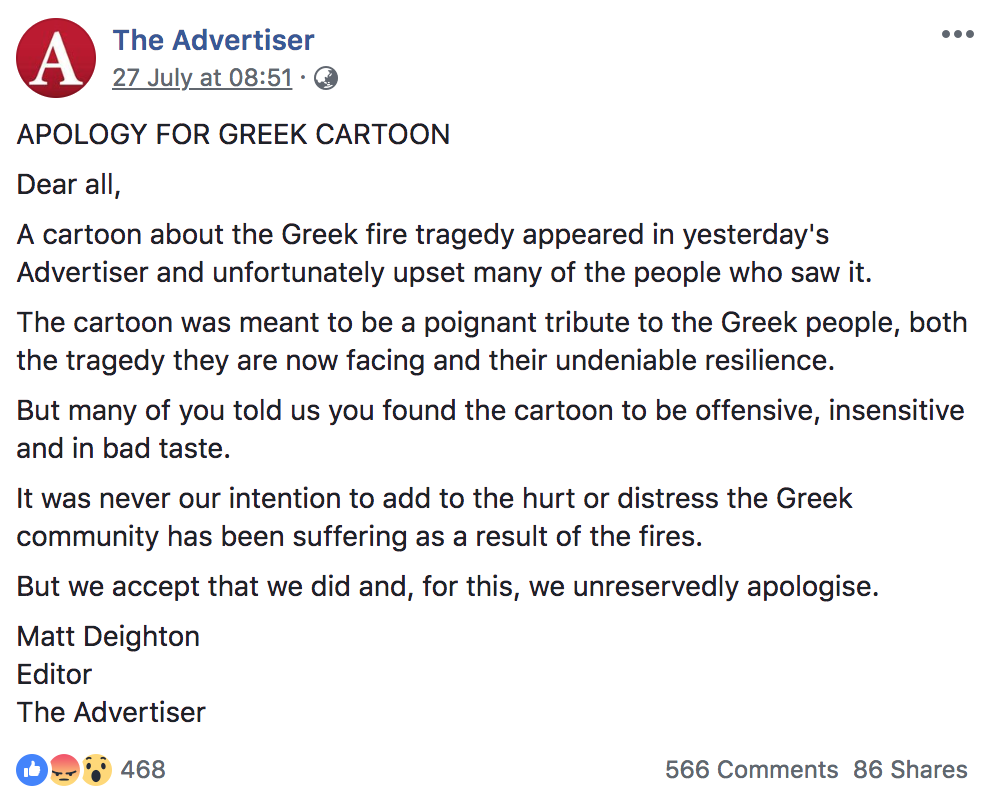Open the 27 July at 08:51 timestamp
This screenshot has height=806, width=992.
point(202,78)
